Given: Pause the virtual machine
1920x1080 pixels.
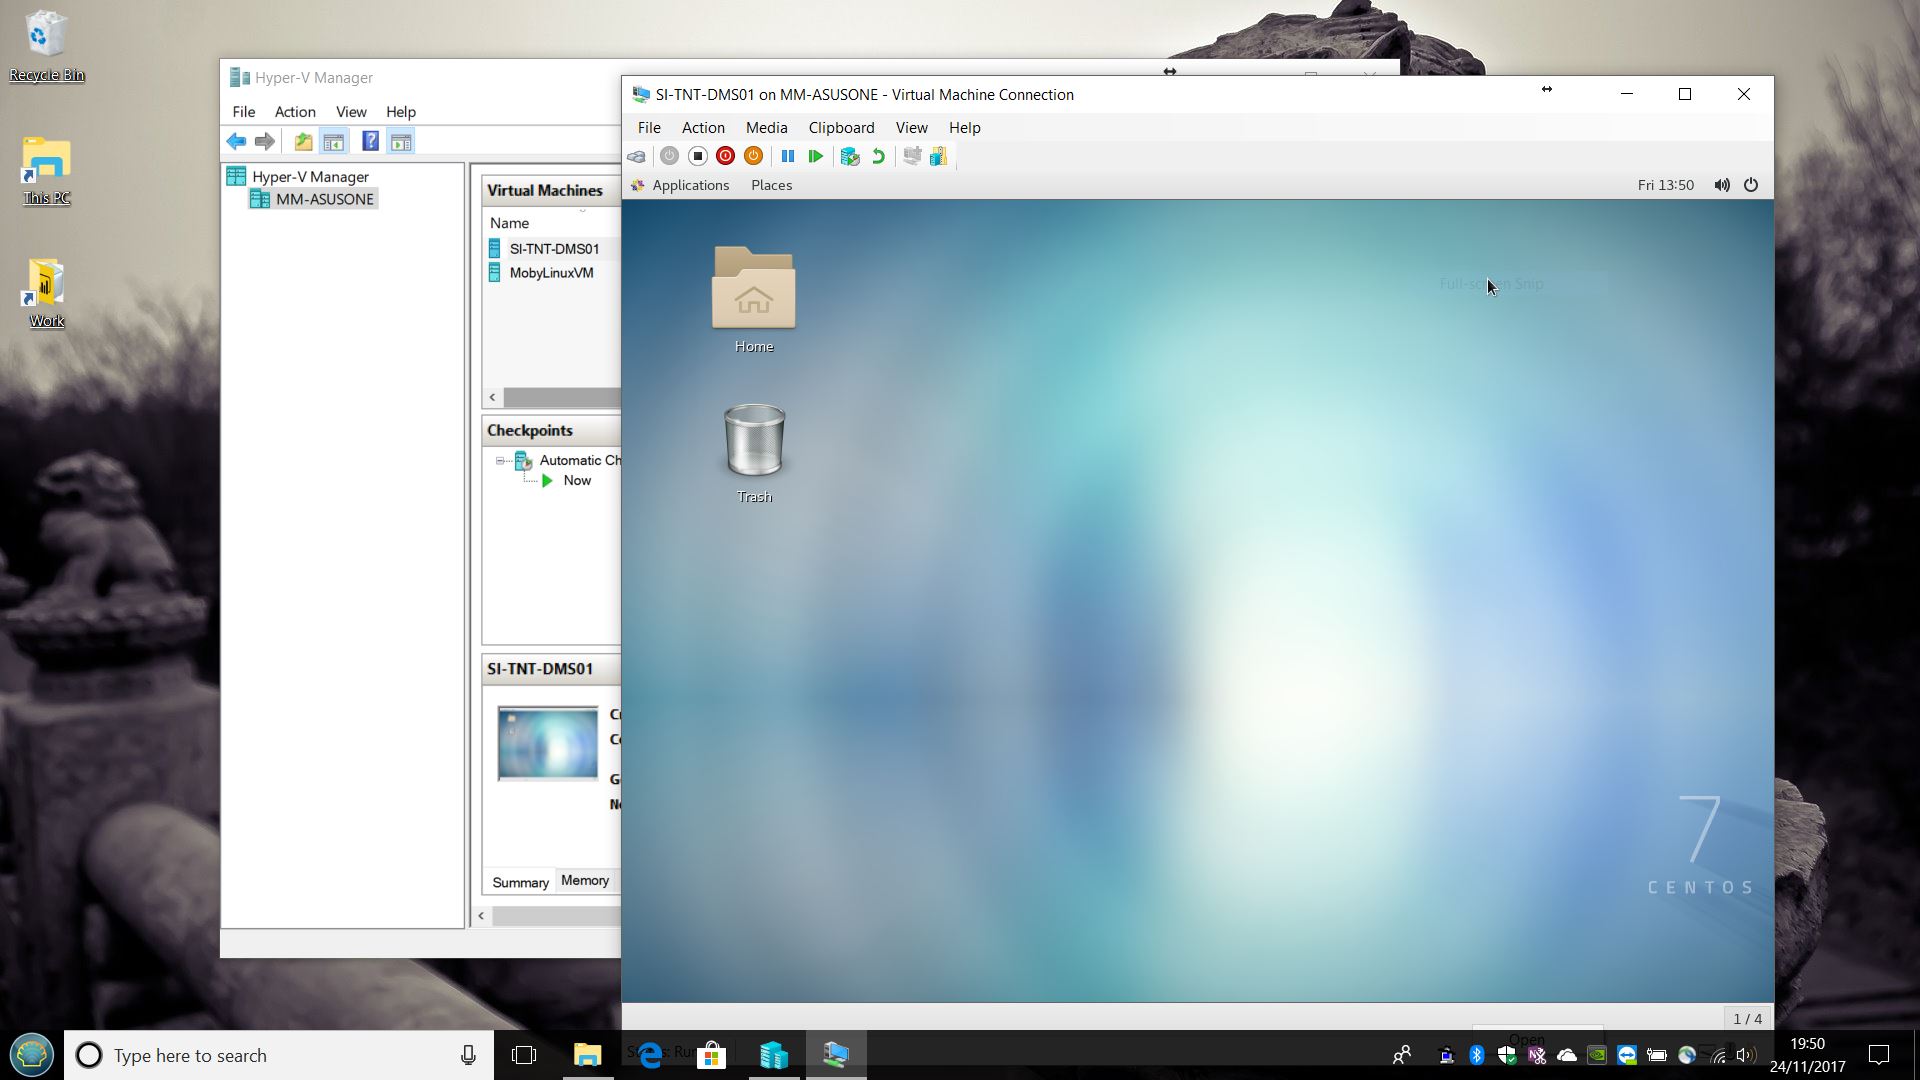Looking at the screenshot, I should pyautogui.click(x=788, y=156).
